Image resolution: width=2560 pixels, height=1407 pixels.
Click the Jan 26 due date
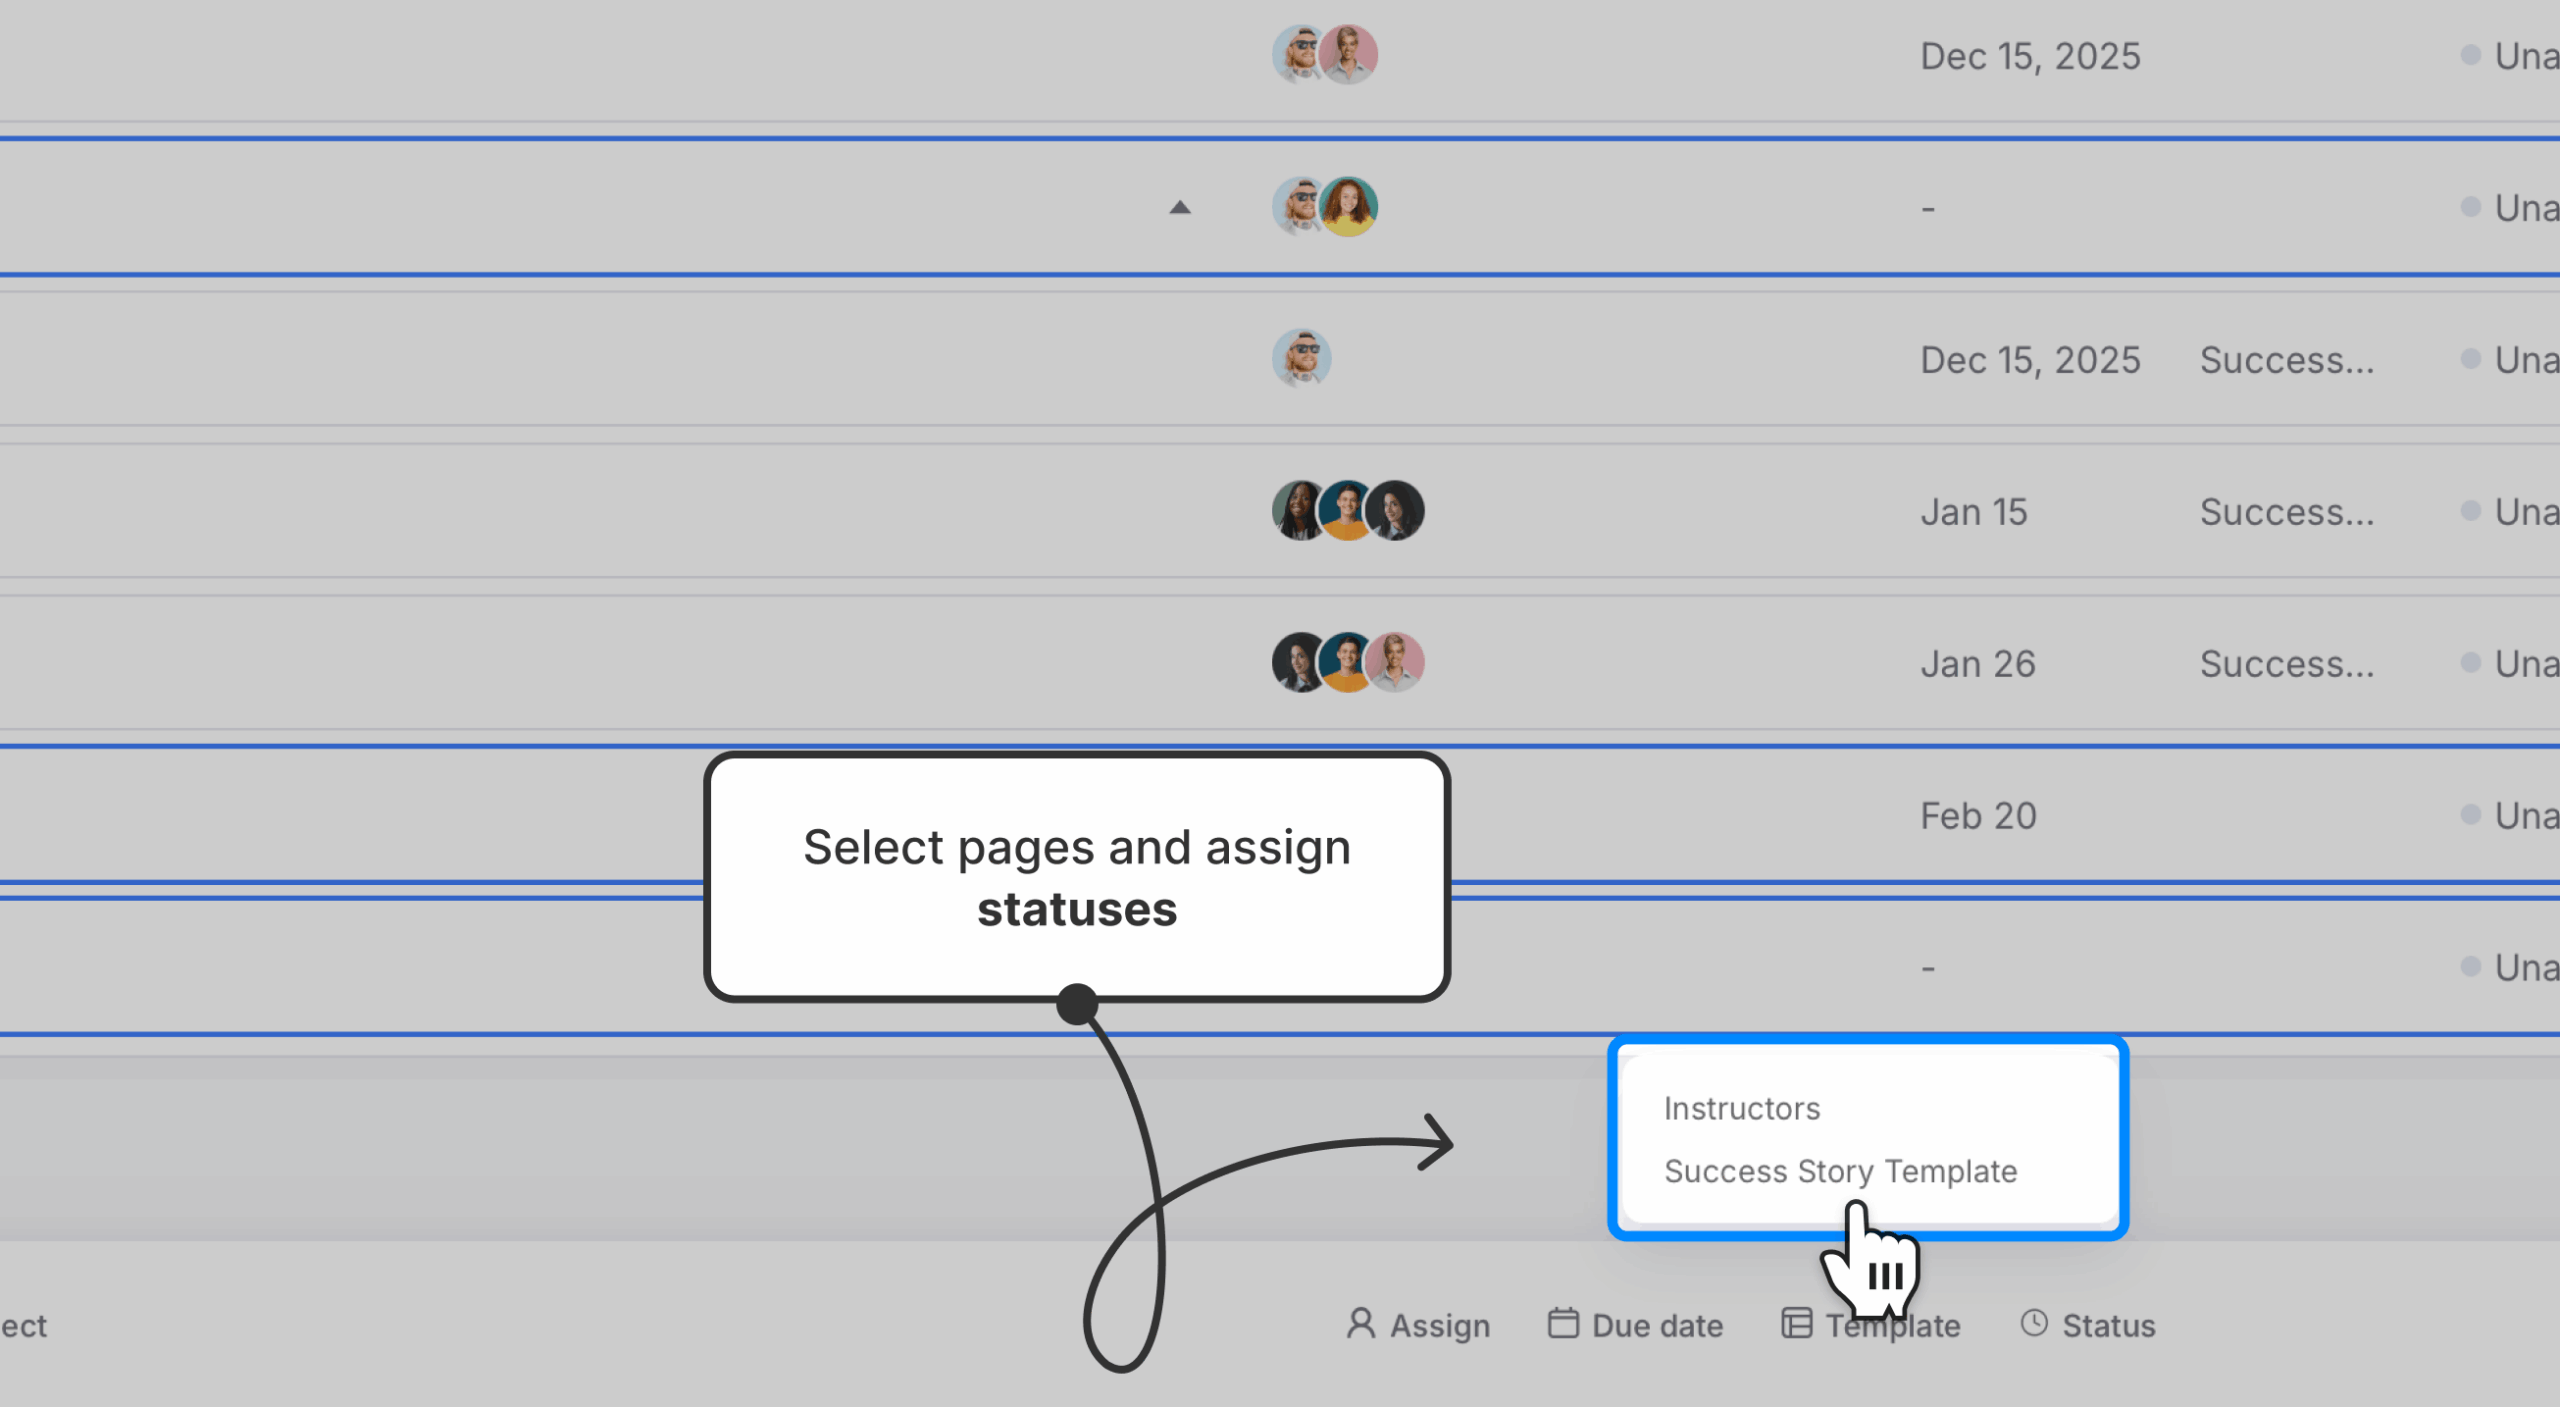[1977, 664]
